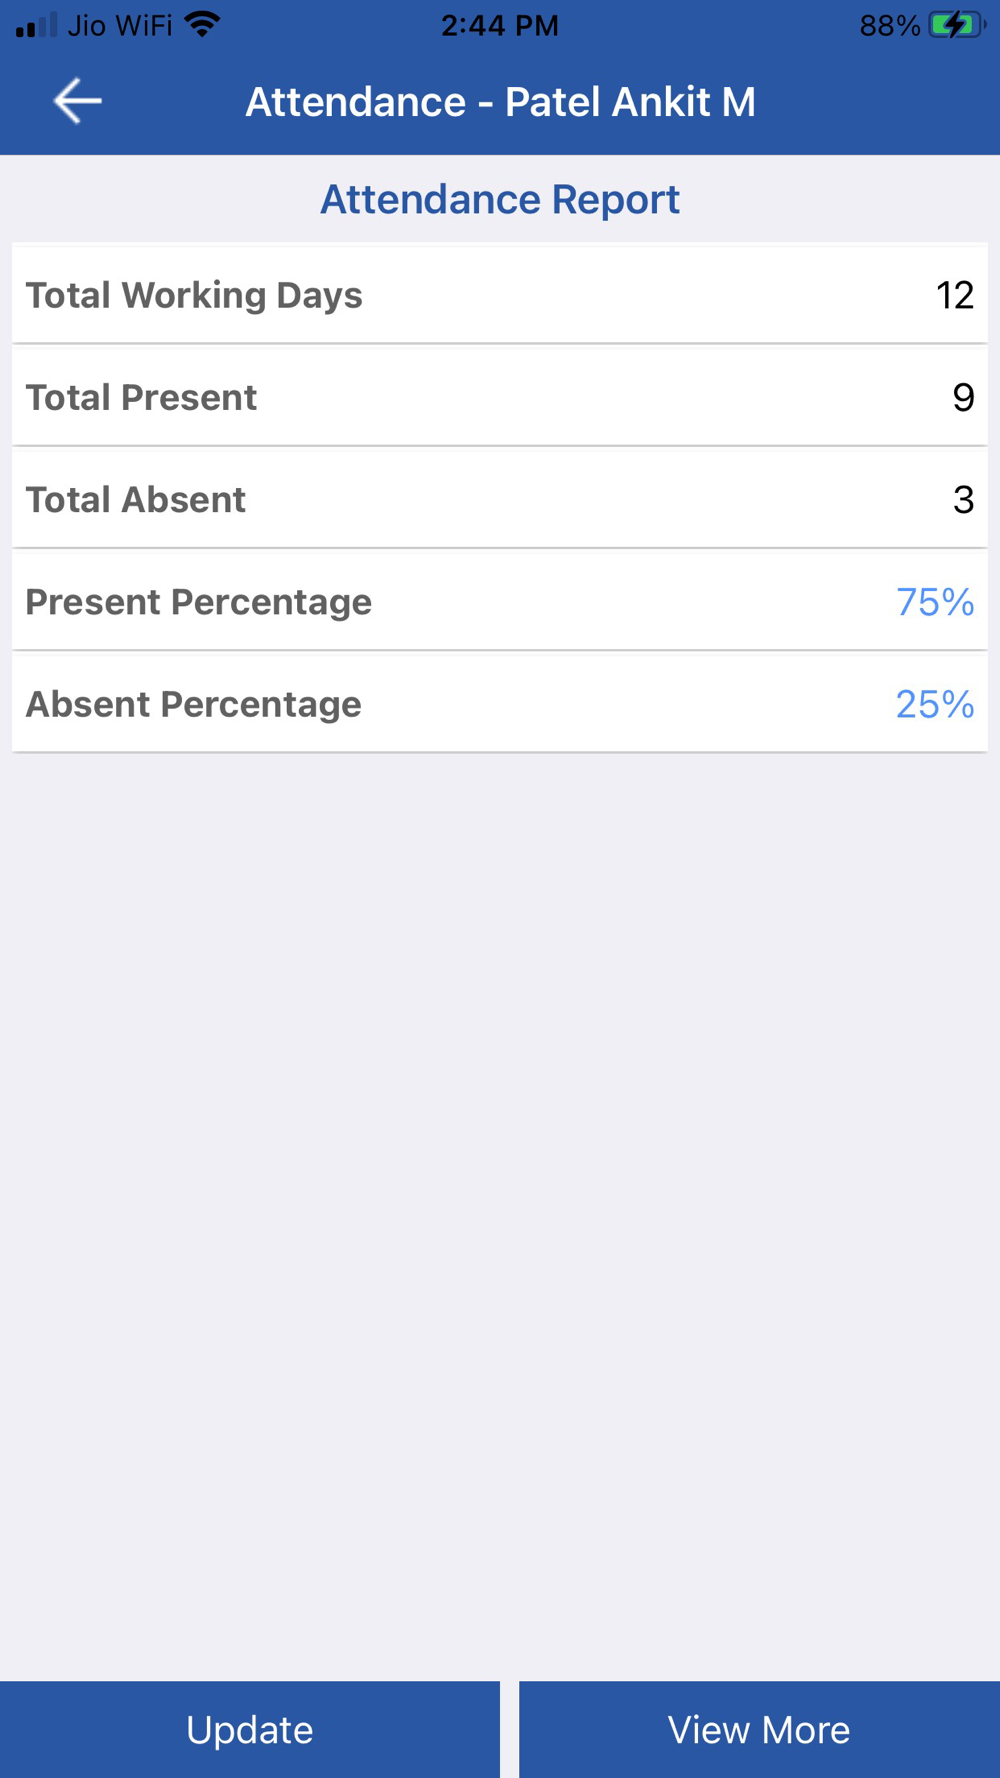Tap the blue 25% absent value

(934, 704)
